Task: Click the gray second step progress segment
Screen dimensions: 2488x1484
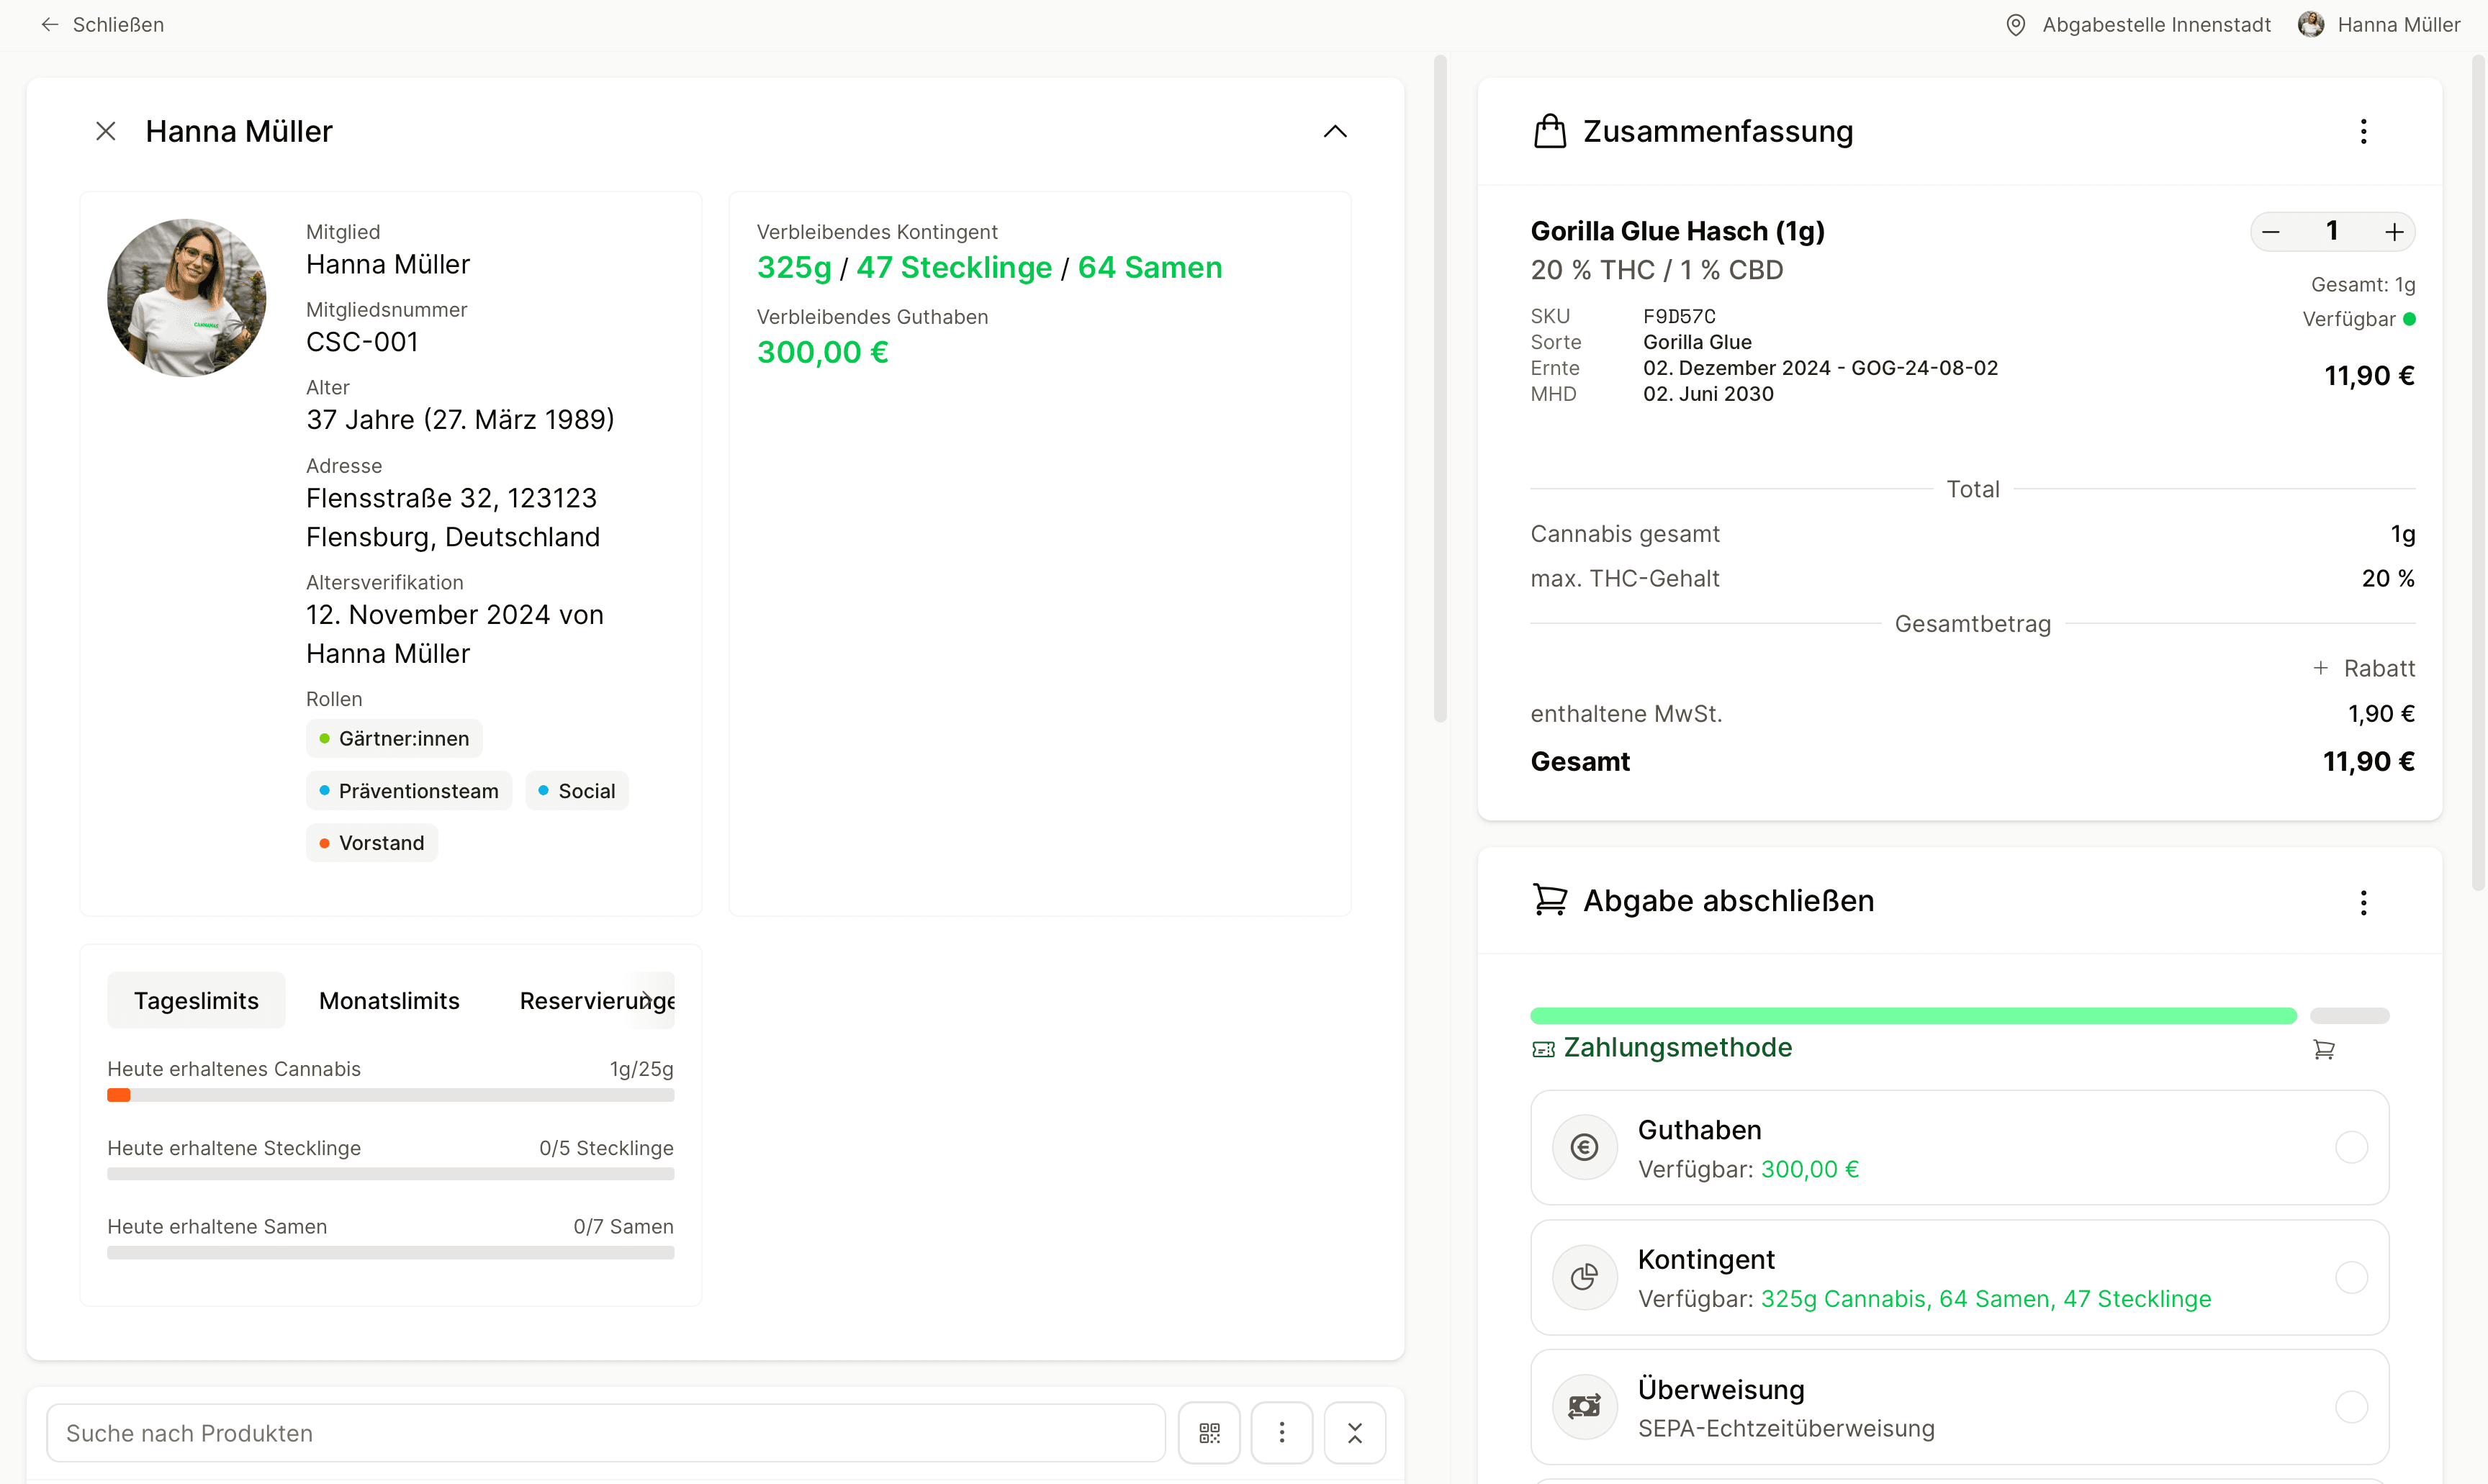Action: pyautogui.click(x=2349, y=1015)
